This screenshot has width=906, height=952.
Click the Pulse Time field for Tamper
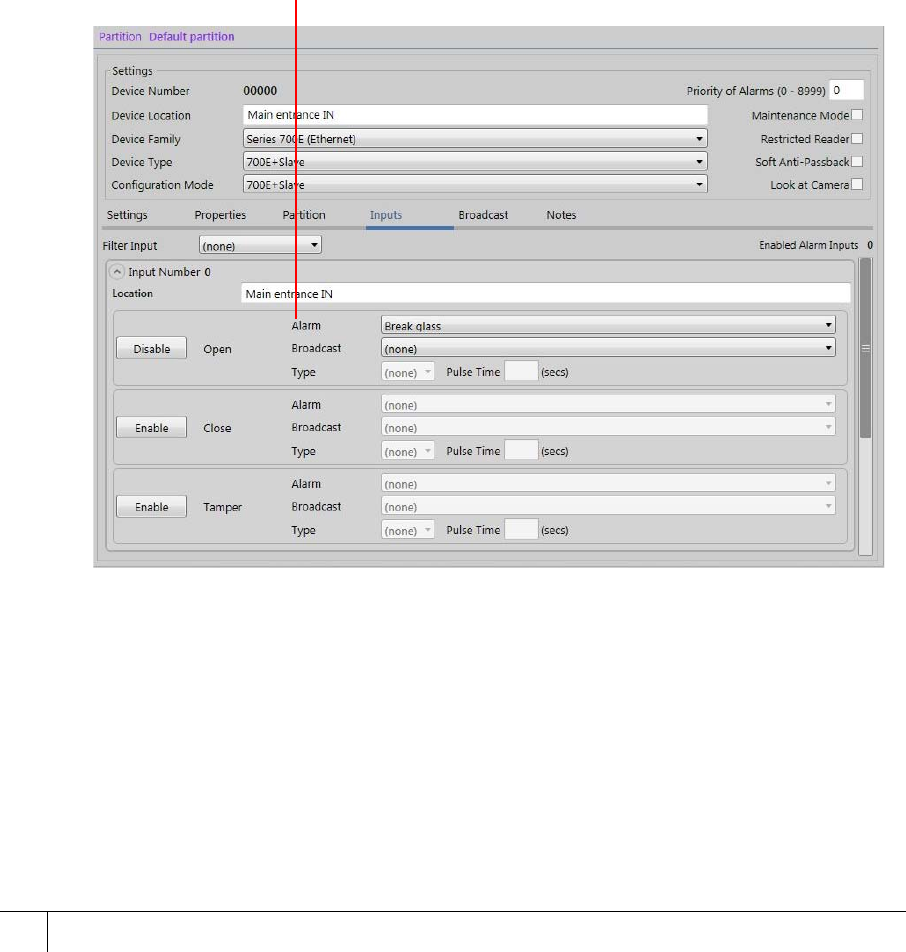[x=521, y=529]
